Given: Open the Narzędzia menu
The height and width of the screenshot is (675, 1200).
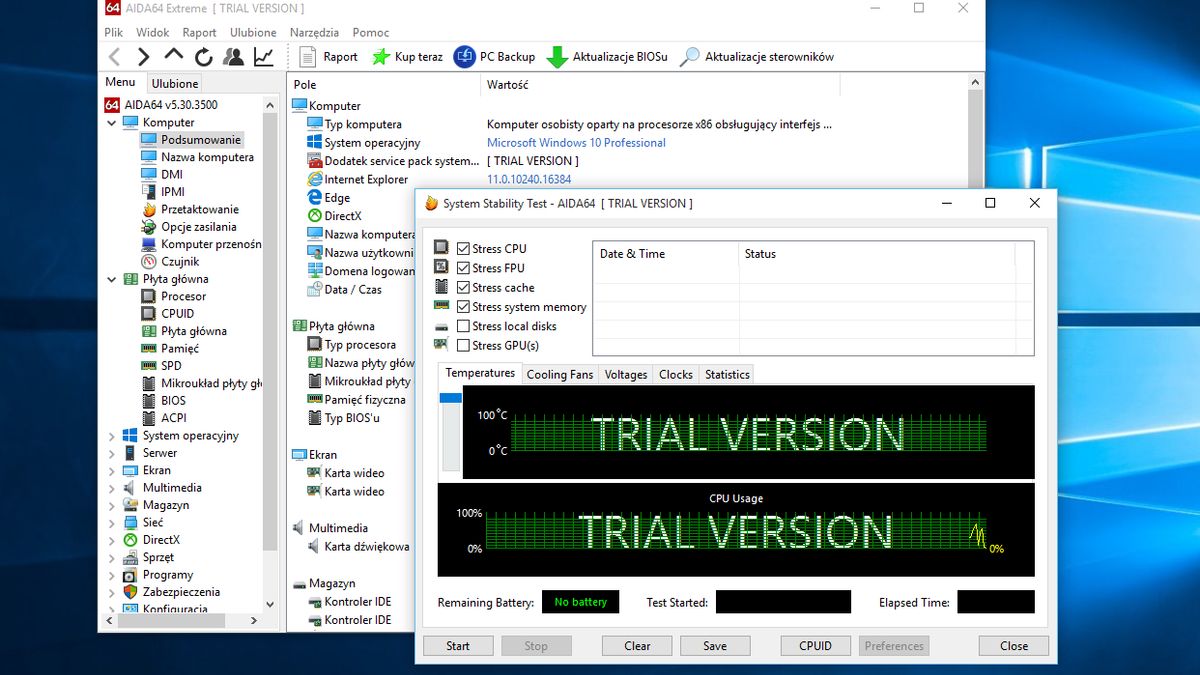Looking at the screenshot, I should 315,32.
